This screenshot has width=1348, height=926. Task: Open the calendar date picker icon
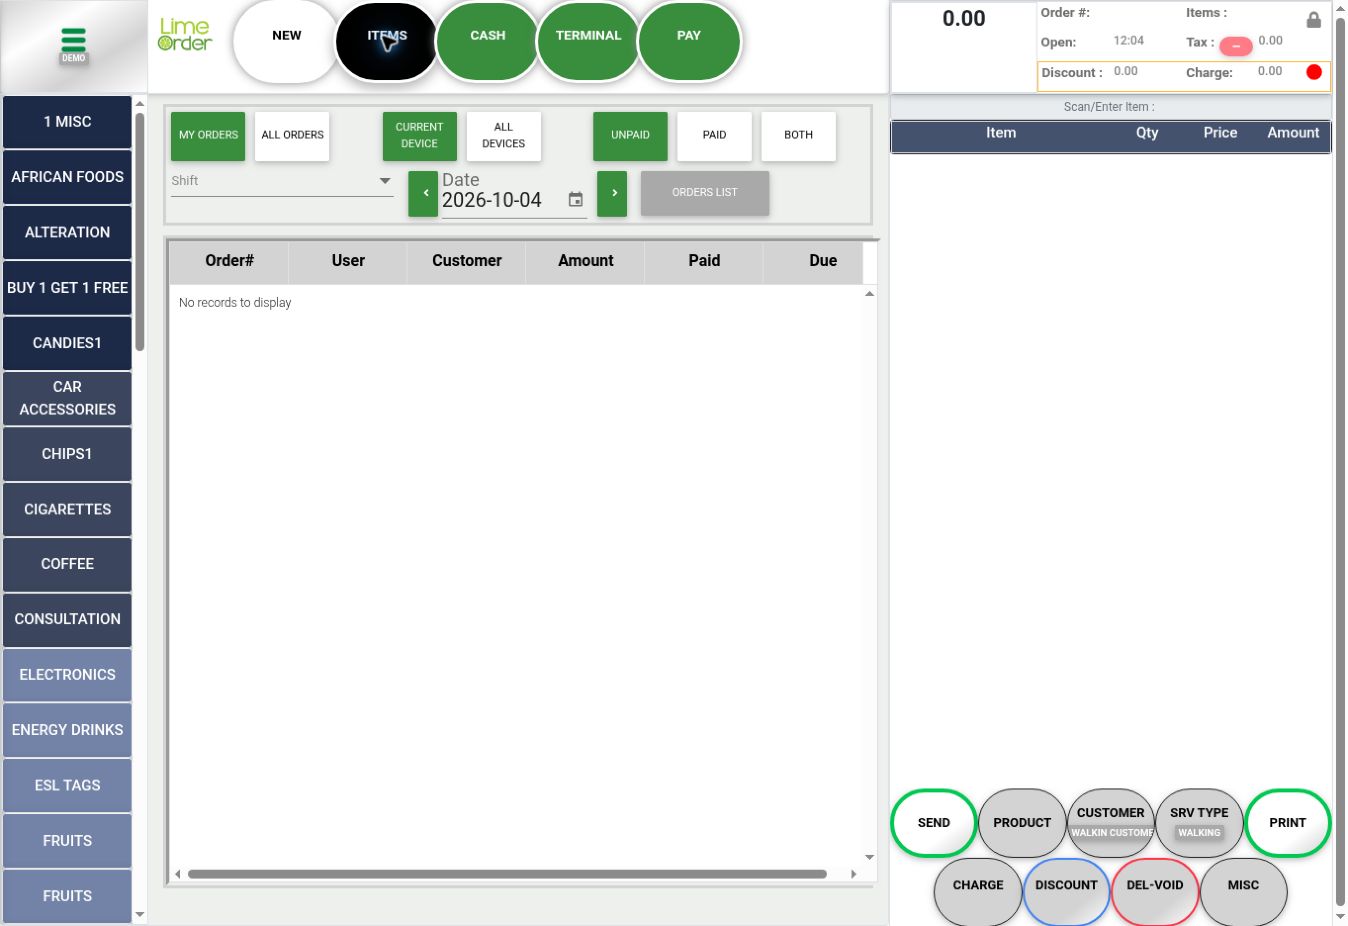576,199
